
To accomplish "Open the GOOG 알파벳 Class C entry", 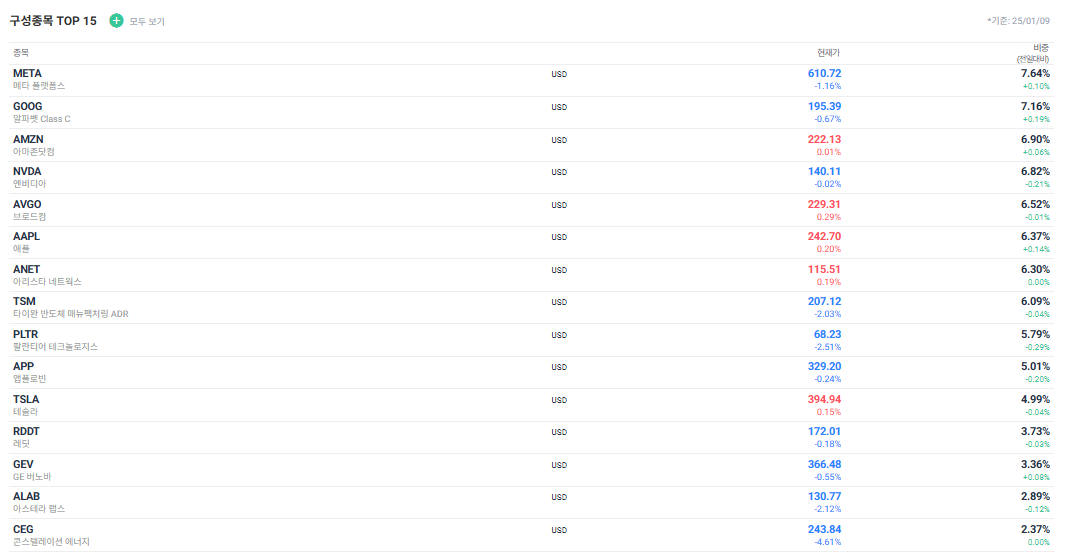I will 41,112.
